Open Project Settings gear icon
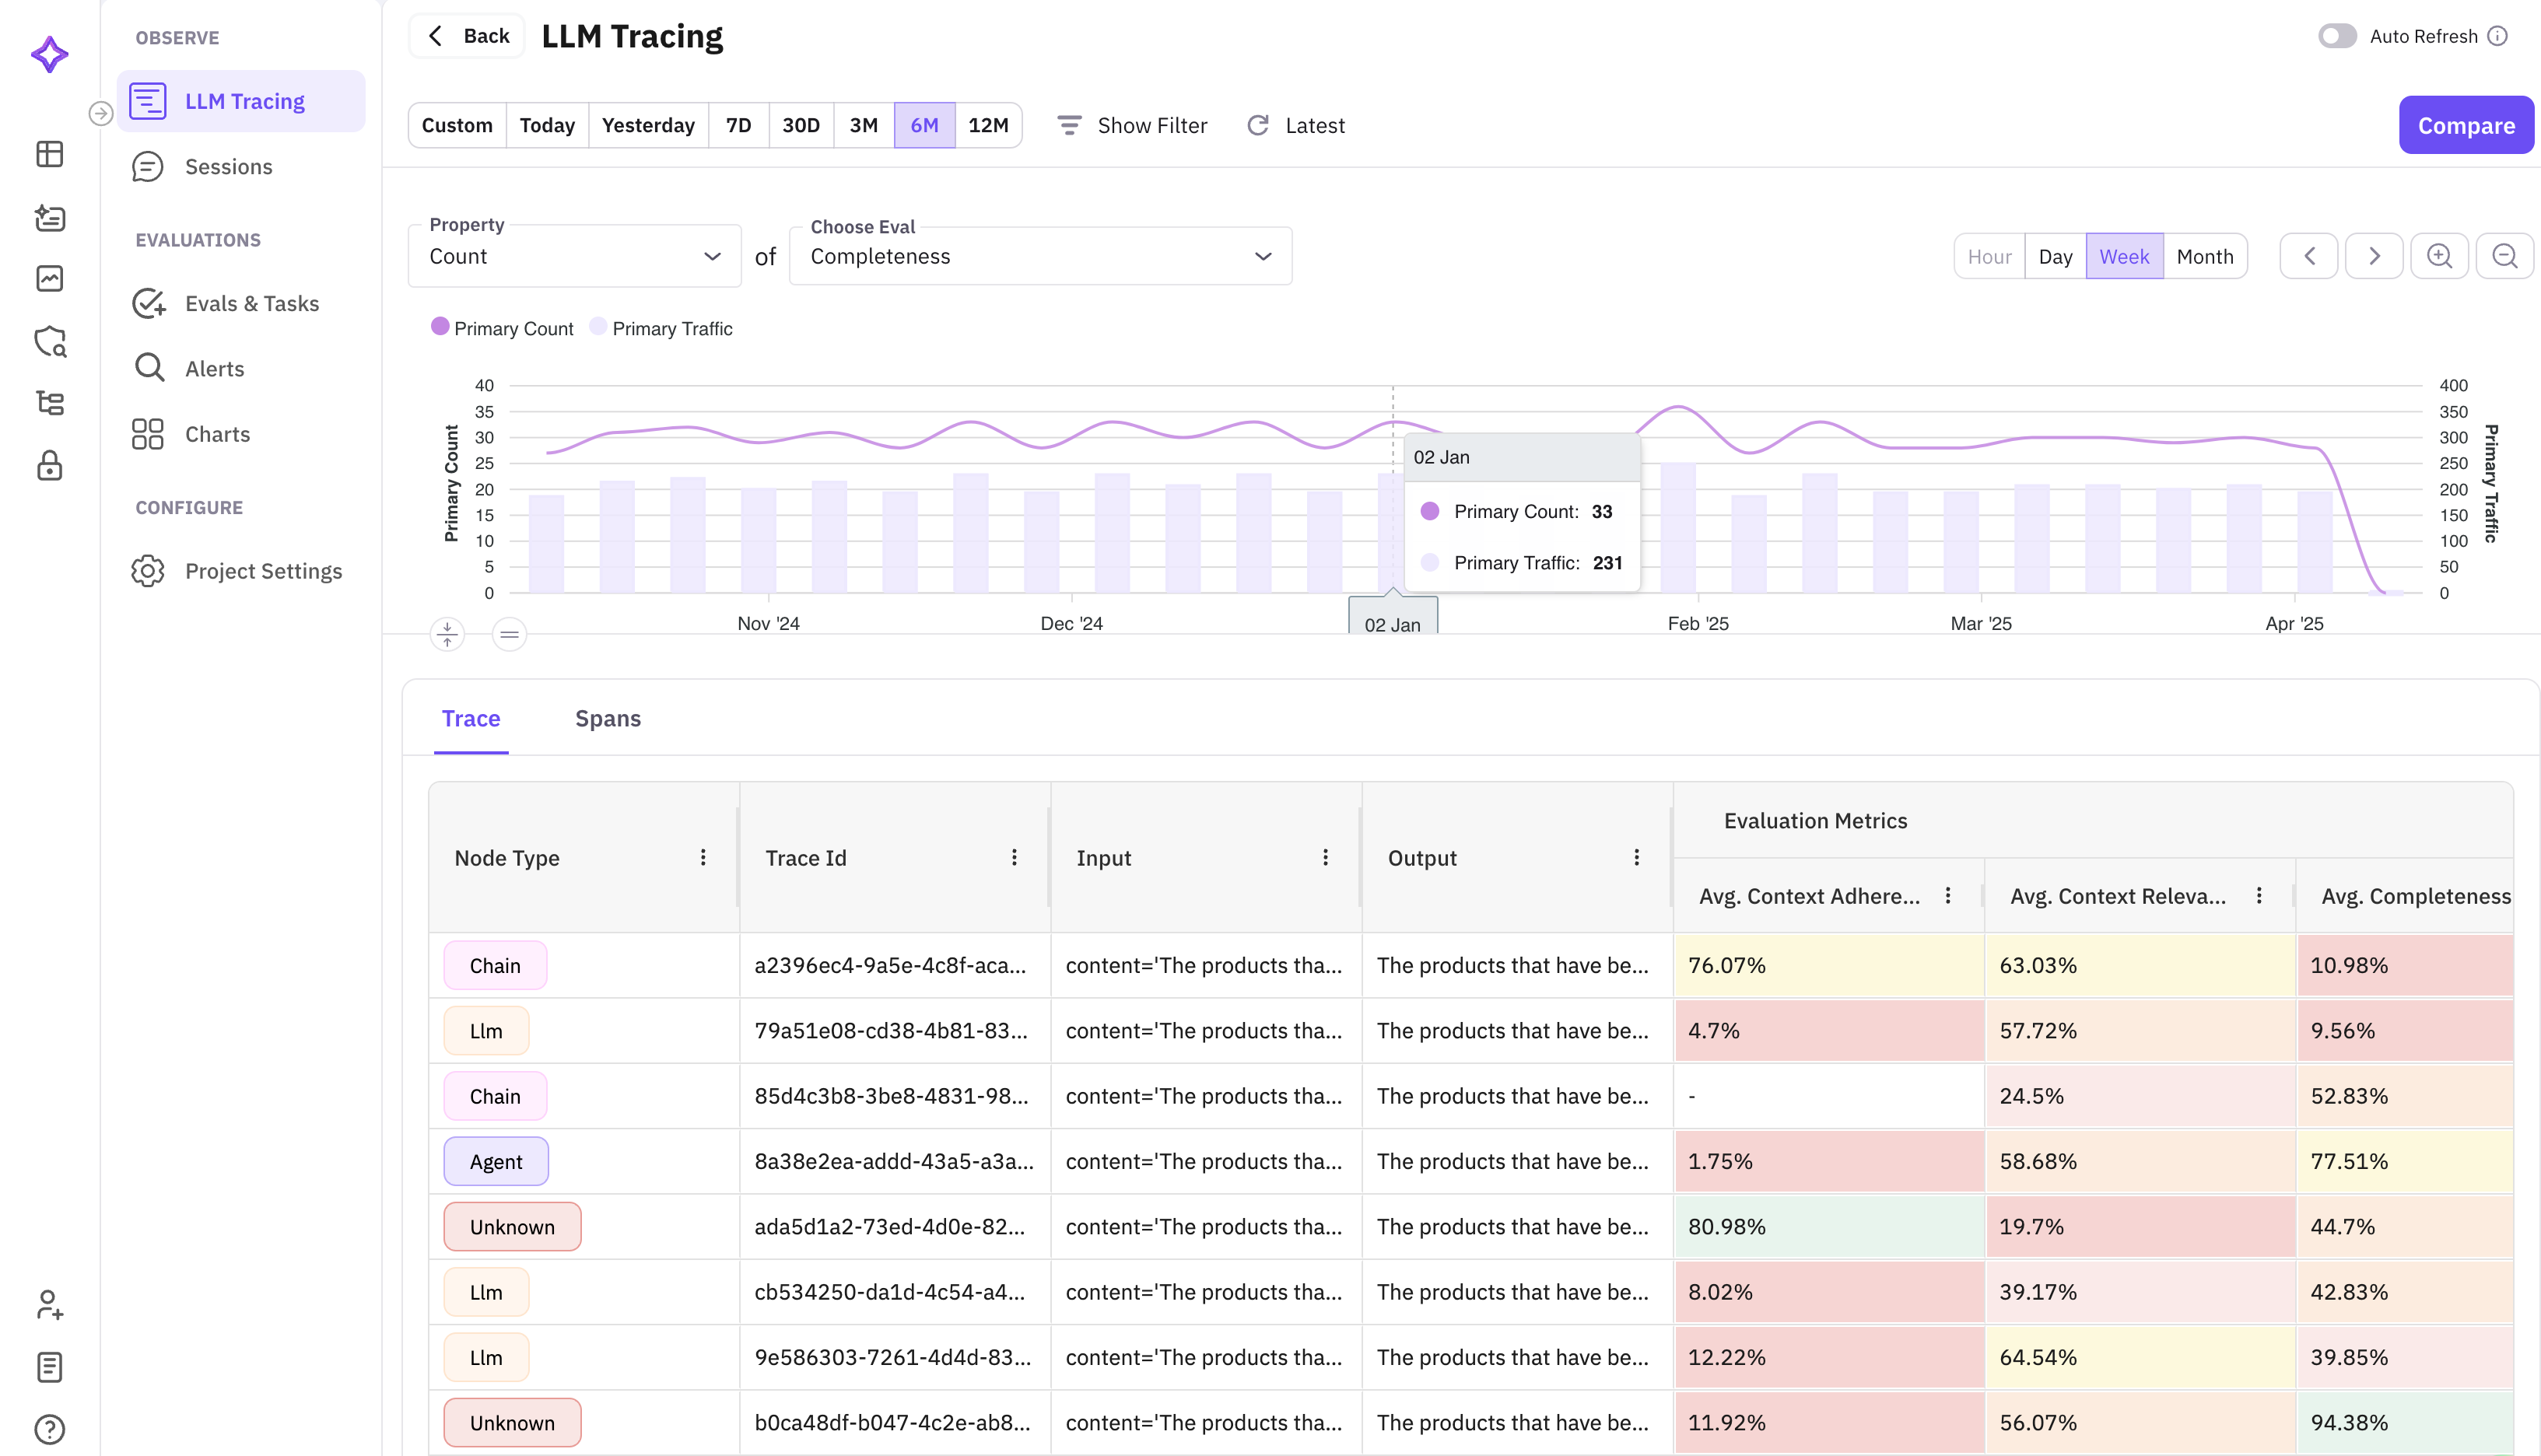Image resolution: width=2541 pixels, height=1456 pixels. tap(148, 570)
